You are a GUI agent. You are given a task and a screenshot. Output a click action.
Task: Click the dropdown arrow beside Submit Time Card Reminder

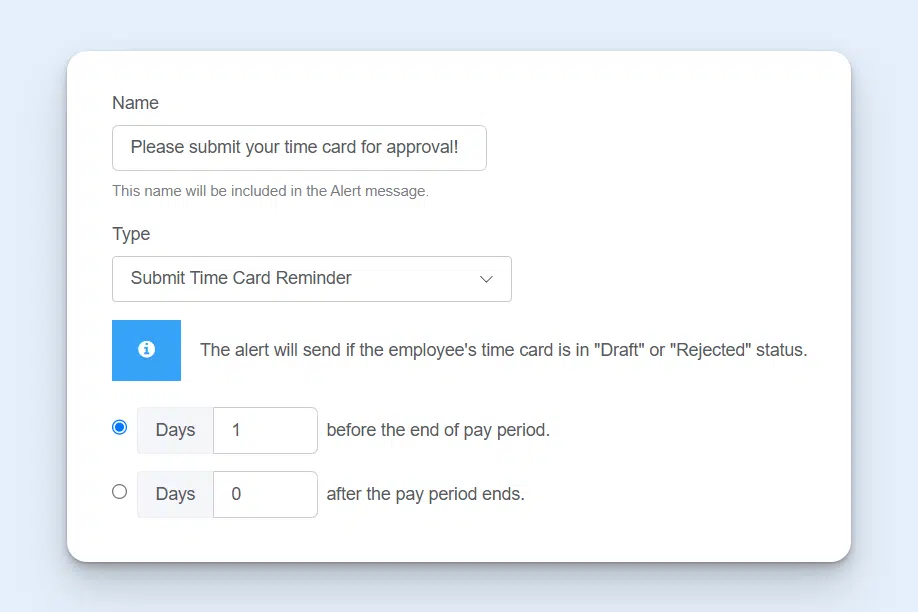pos(486,279)
